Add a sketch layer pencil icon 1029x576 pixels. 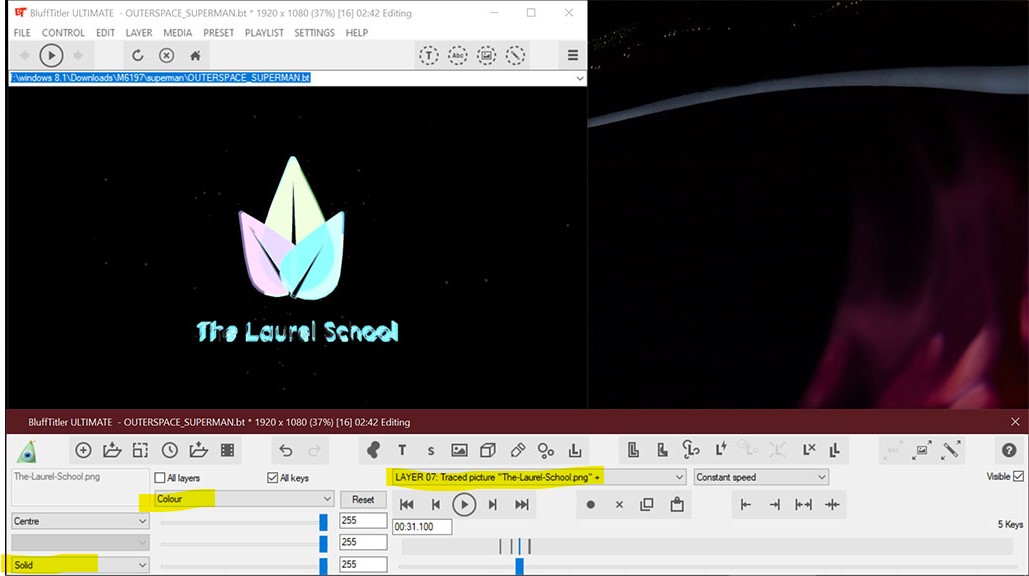[x=517, y=450]
